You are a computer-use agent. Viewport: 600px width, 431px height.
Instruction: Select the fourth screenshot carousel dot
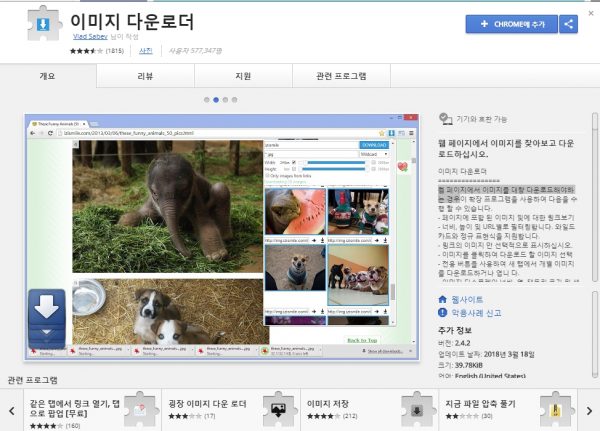coord(235,100)
